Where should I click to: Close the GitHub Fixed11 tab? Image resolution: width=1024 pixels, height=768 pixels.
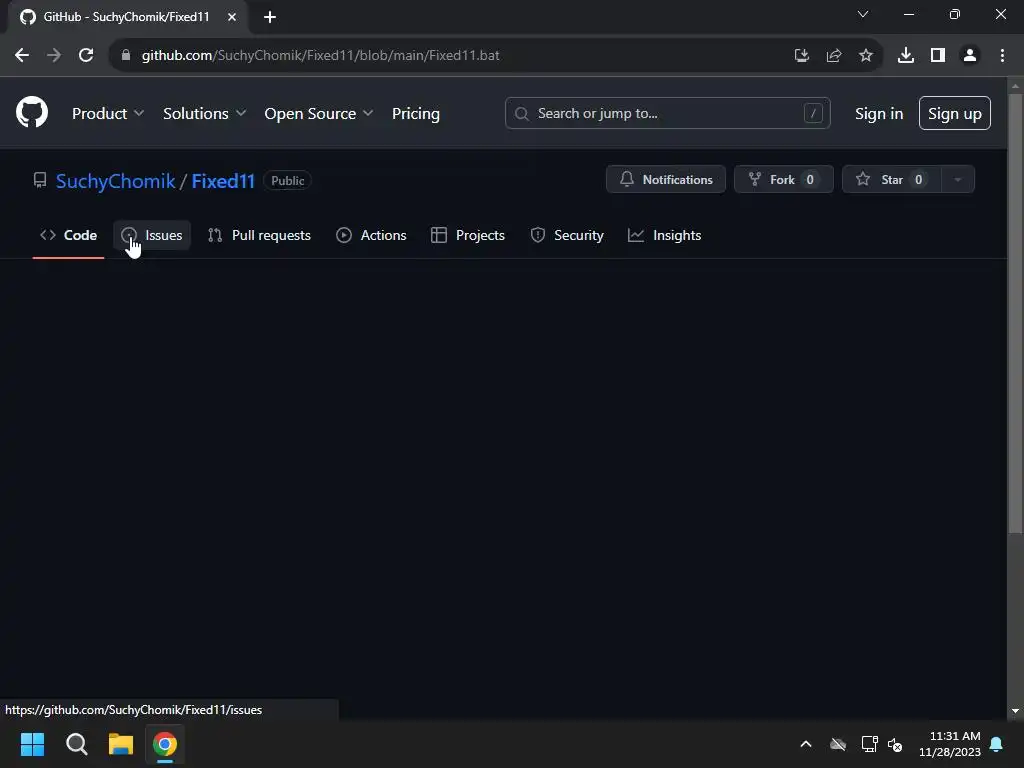(x=232, y=17)
